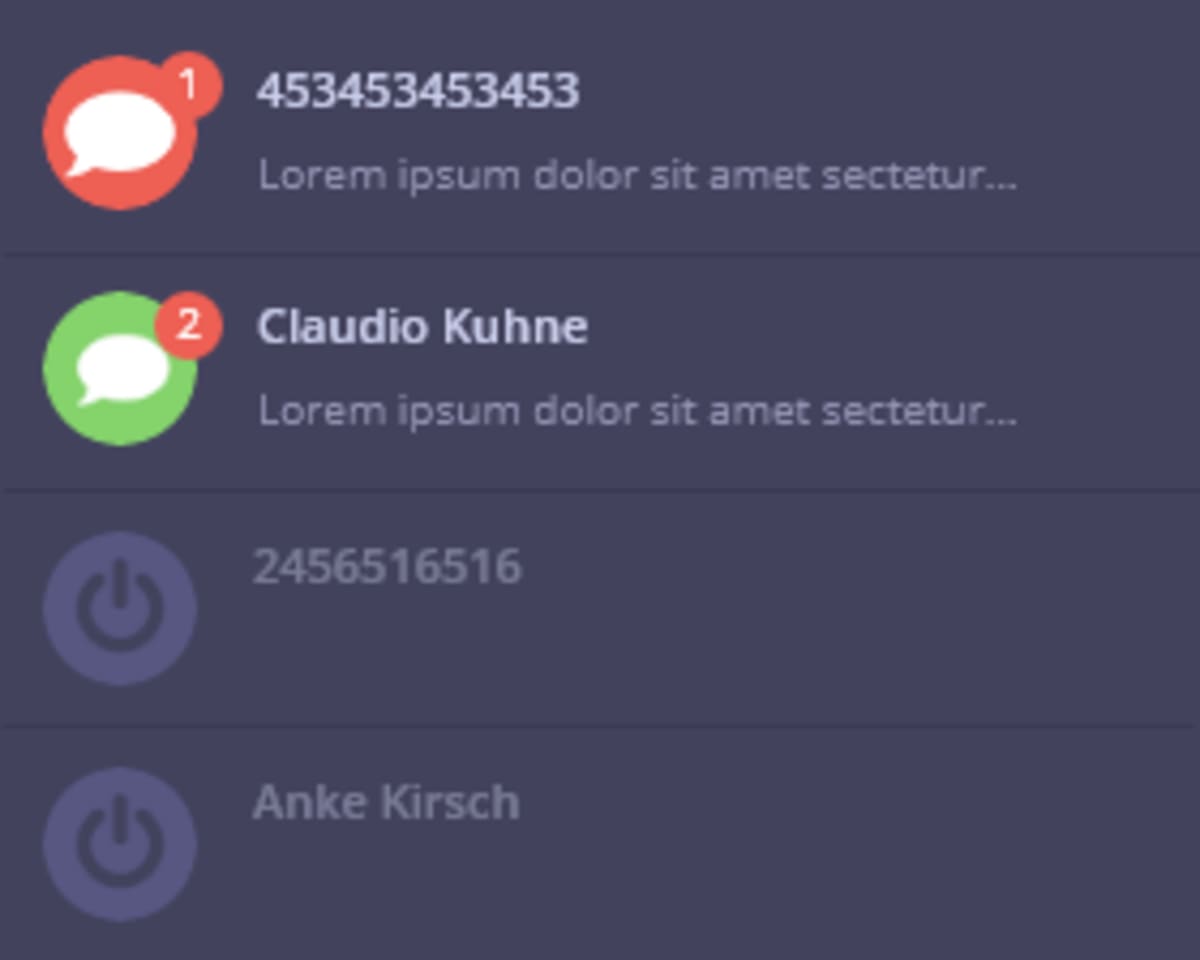Open Claudio Kuhne conversation name
Viewport: 1200px width, 960px height.
(x=422, y=327)
